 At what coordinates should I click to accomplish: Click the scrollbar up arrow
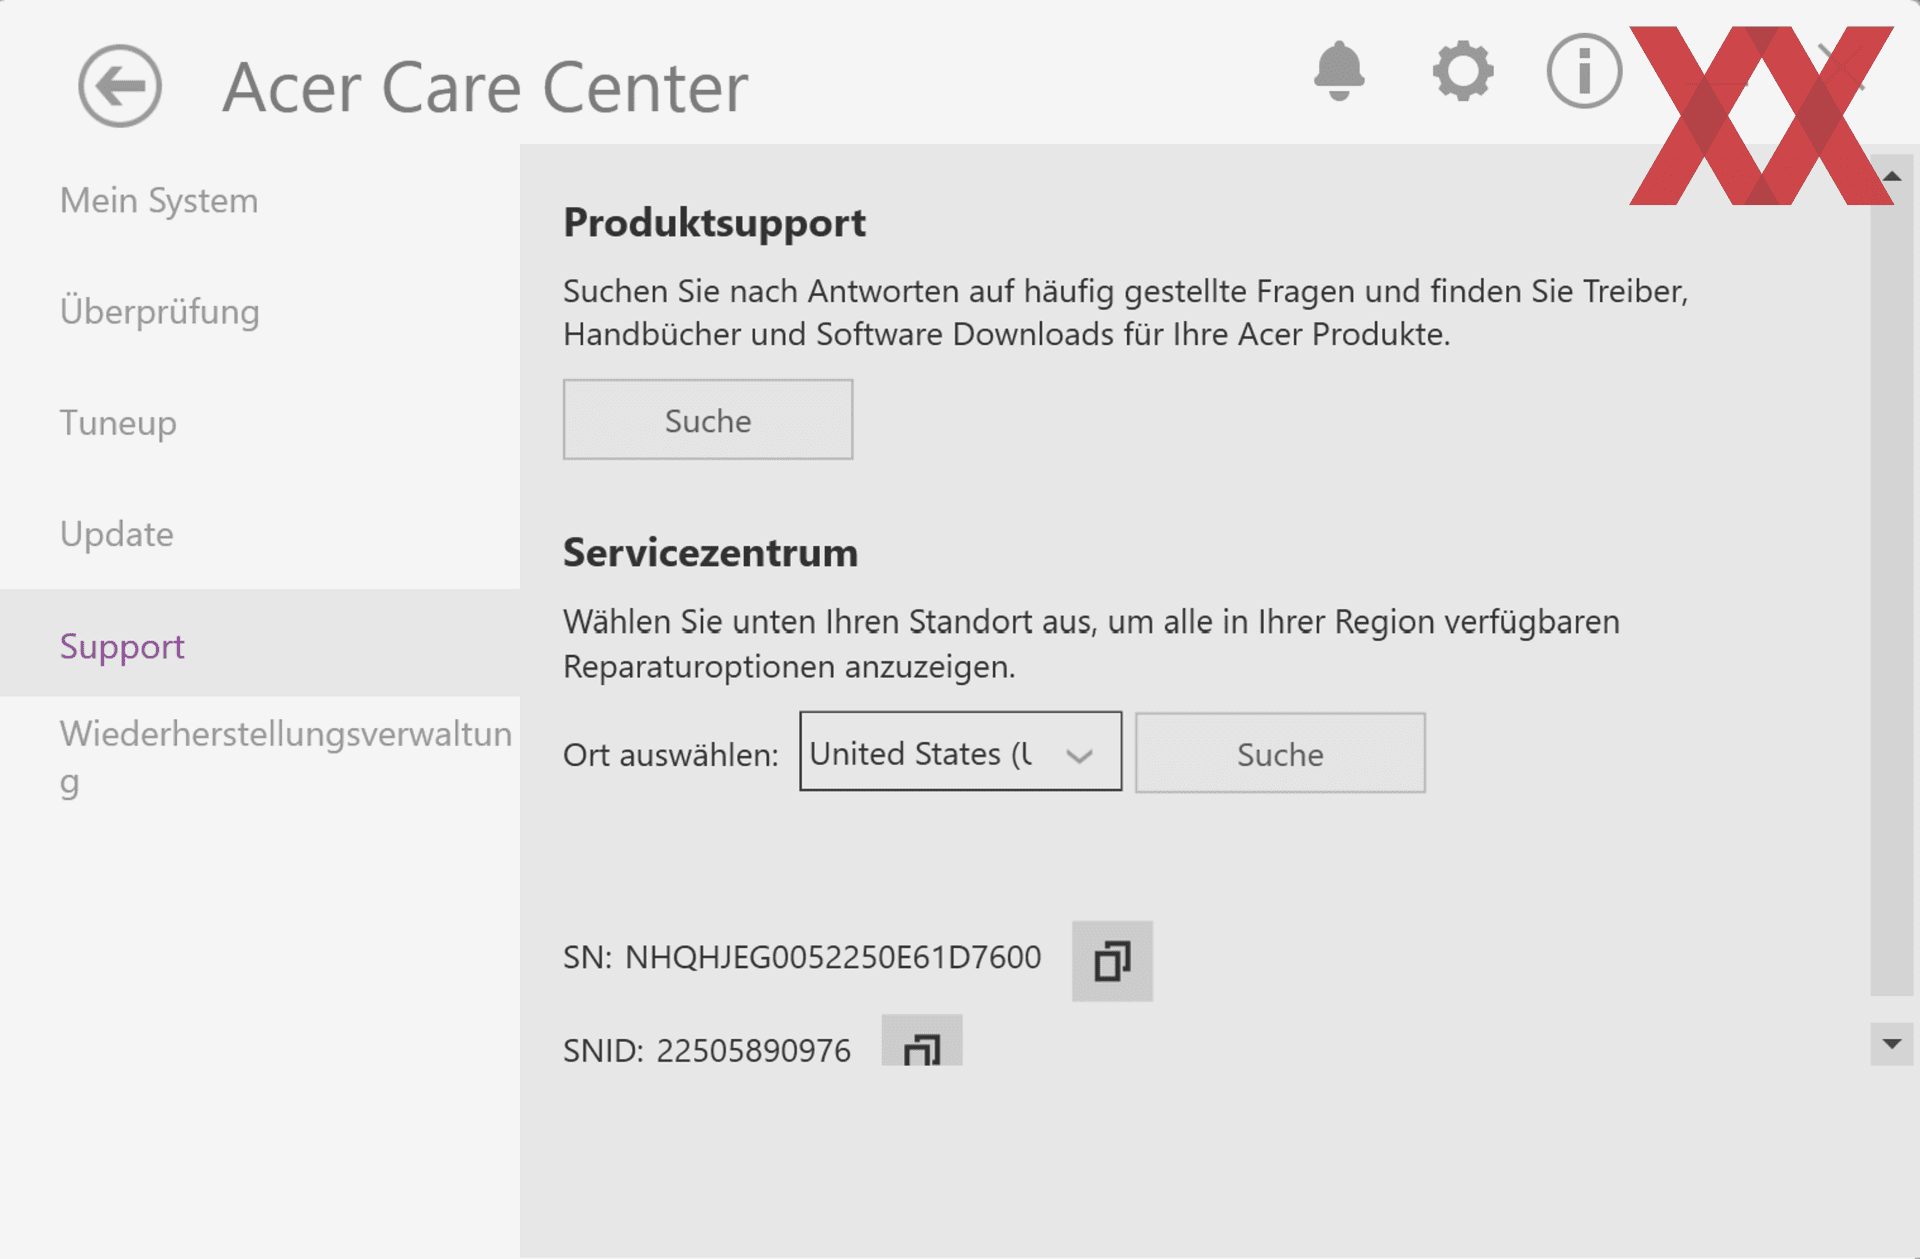1891,176
